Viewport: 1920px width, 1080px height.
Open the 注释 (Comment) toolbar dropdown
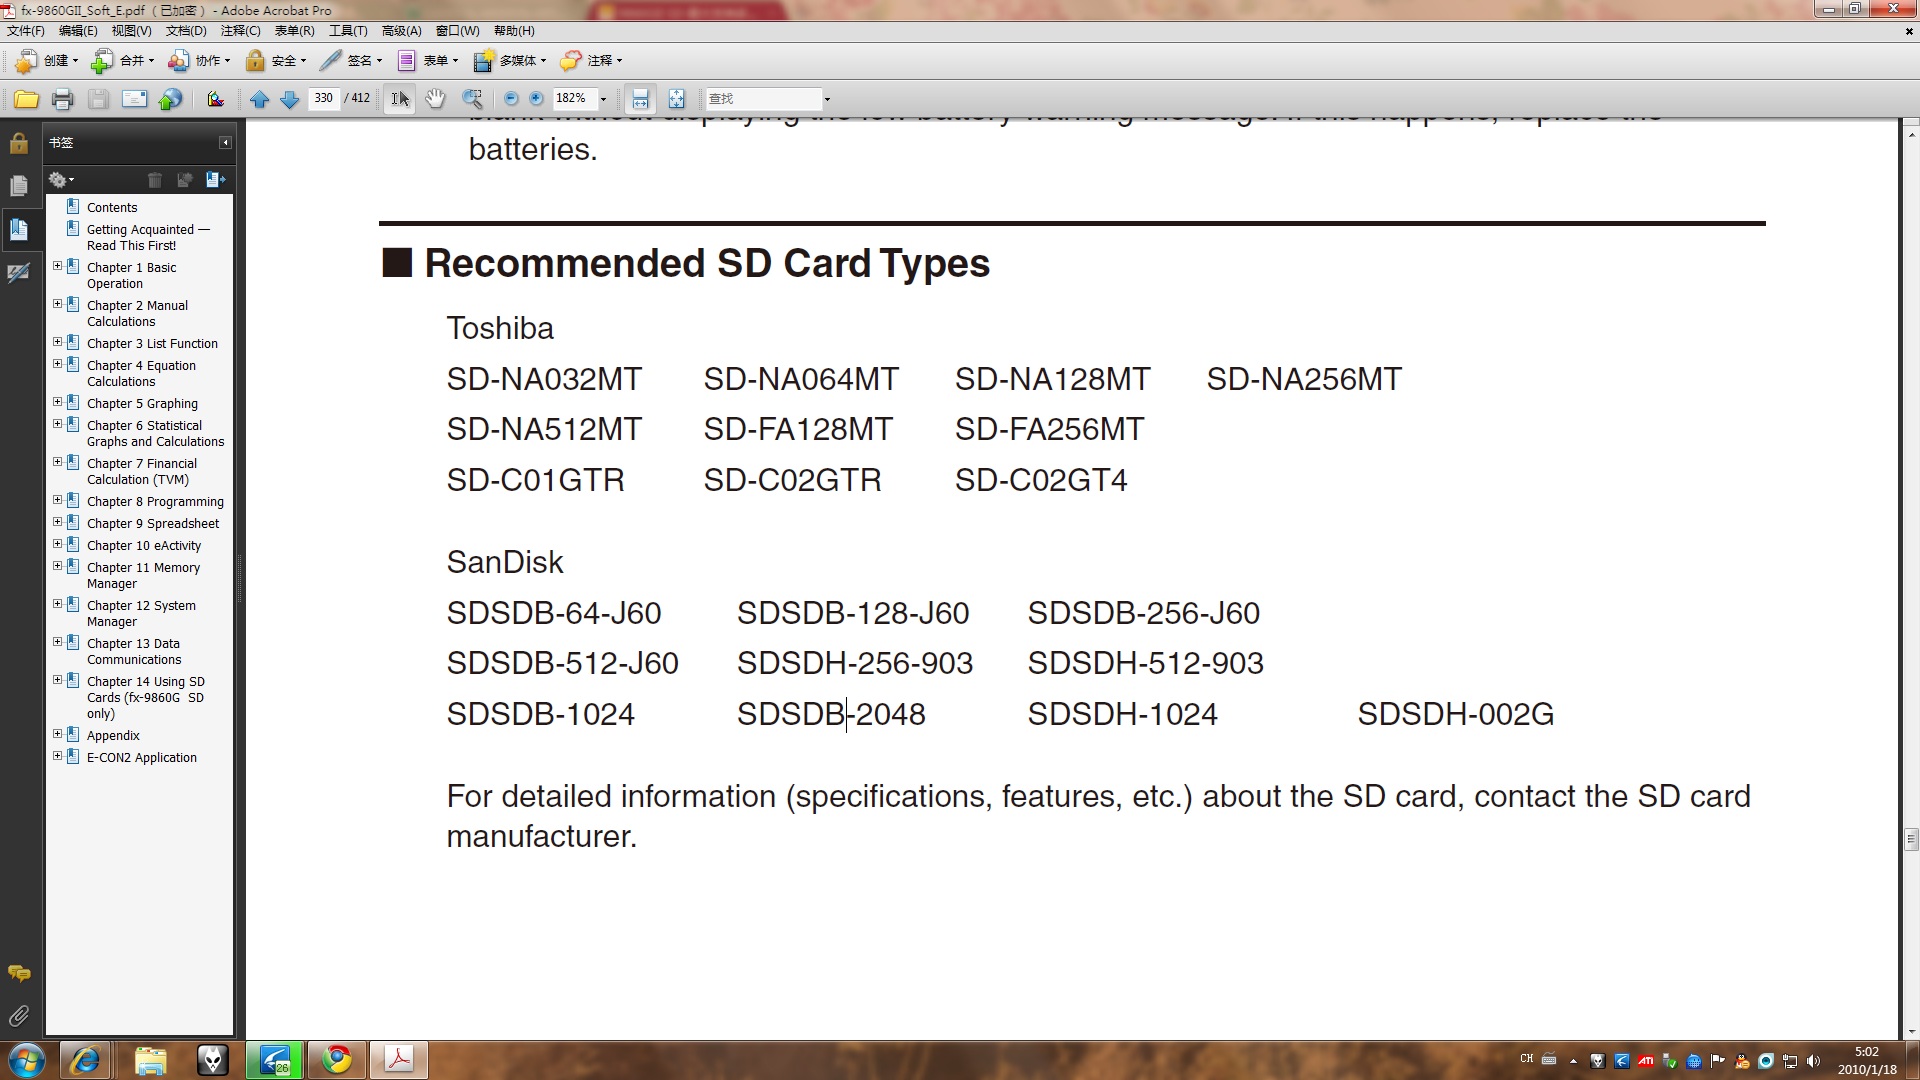click(591, 61)
